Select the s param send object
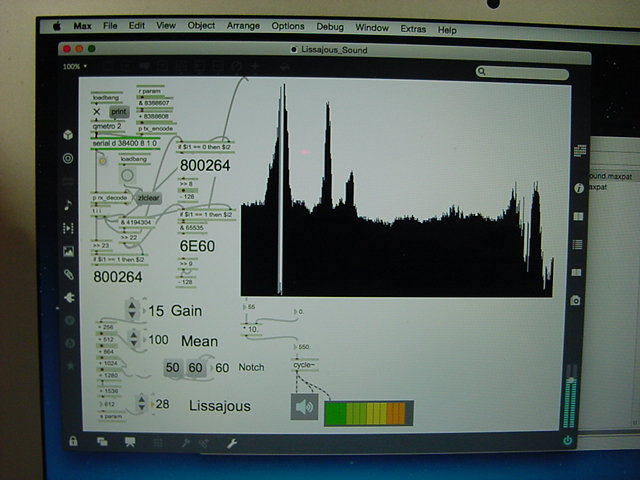The height and width of the screenshot is (480, 640). 111,417
